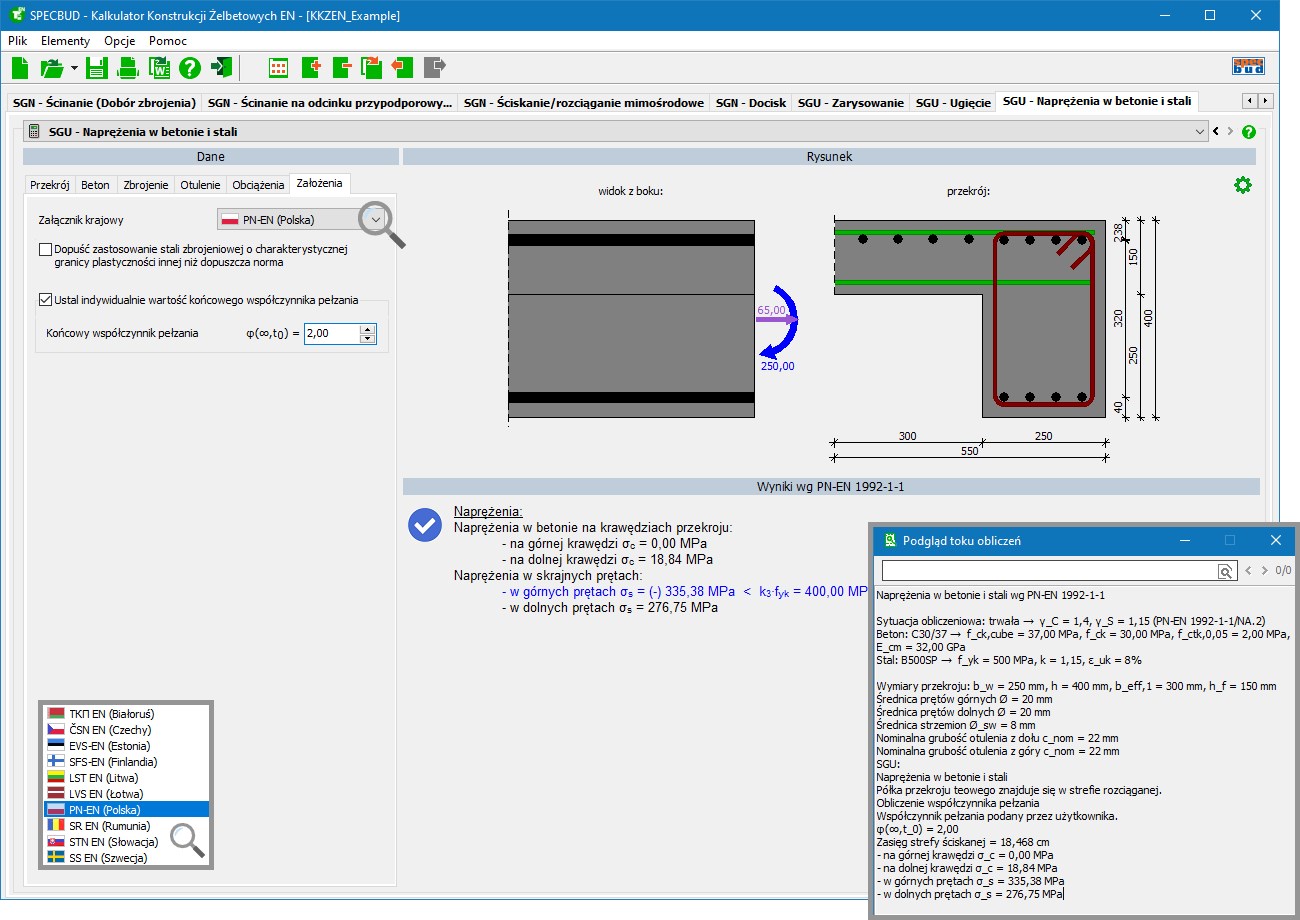
Task: Switch to the SGU - Zarysowanie tab
Action: [850, 103]
